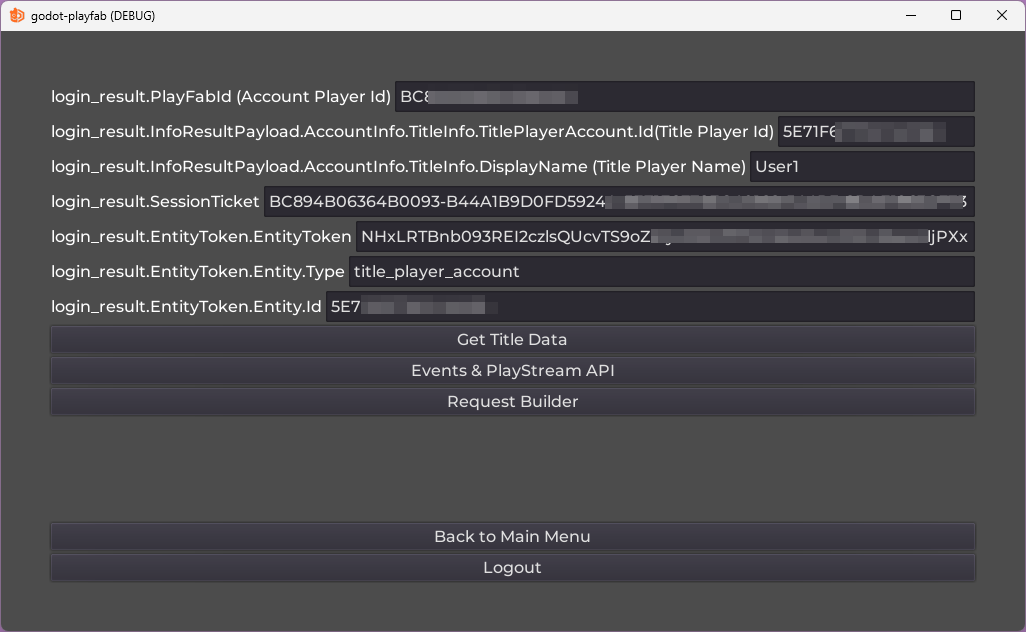Screen dimensions: 1026x632
Task: Select the SessionTicket value field
Action: (x=619, y=202)
